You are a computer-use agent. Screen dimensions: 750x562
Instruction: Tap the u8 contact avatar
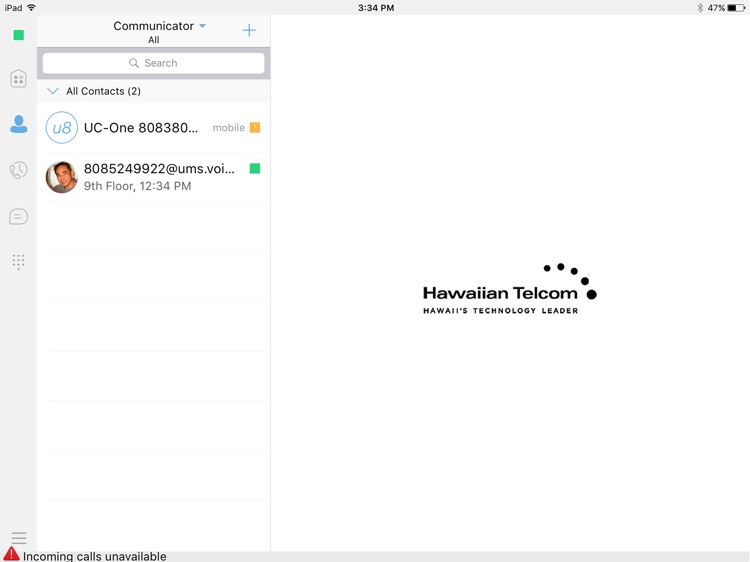(62, 128)
